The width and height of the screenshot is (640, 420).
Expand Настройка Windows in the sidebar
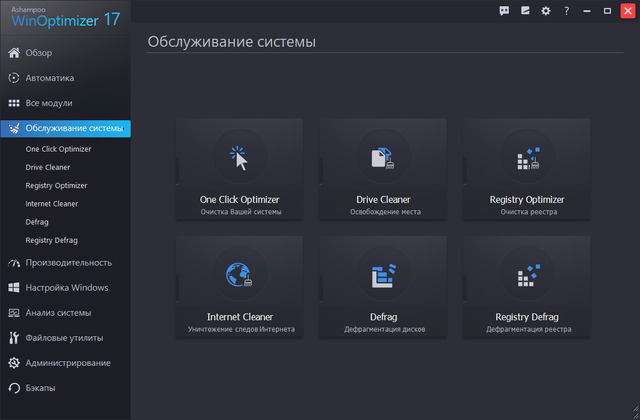pos(66,288)
